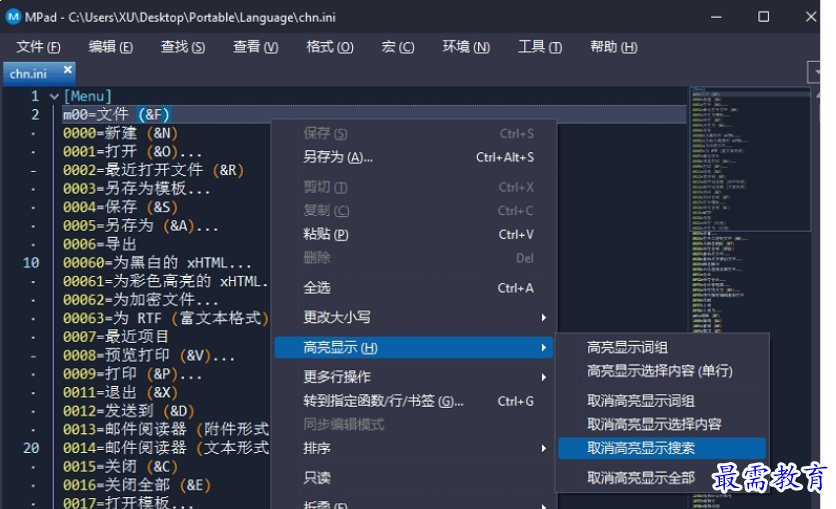Open the tab list dropdown arrow
This screenshot has width=836, height=509.
tap(815, 72)
